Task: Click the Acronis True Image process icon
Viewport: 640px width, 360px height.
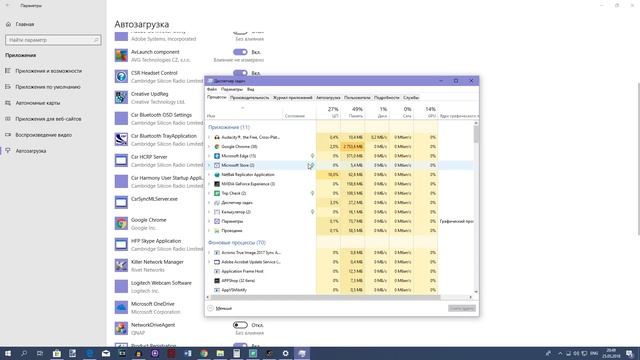Action: pyautogui.click(x=217, y=253)
